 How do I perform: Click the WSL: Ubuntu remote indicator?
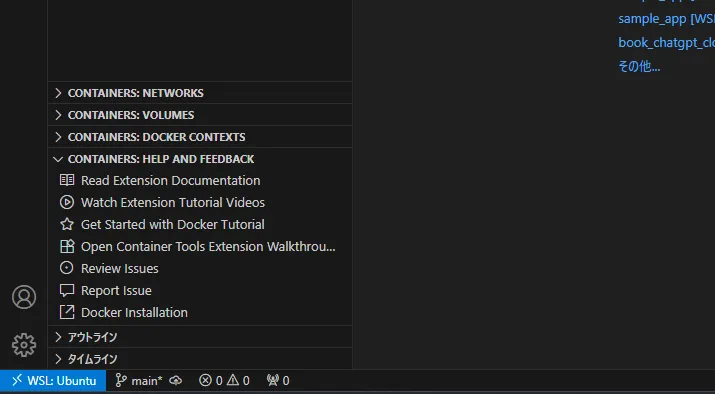[53, 381]
